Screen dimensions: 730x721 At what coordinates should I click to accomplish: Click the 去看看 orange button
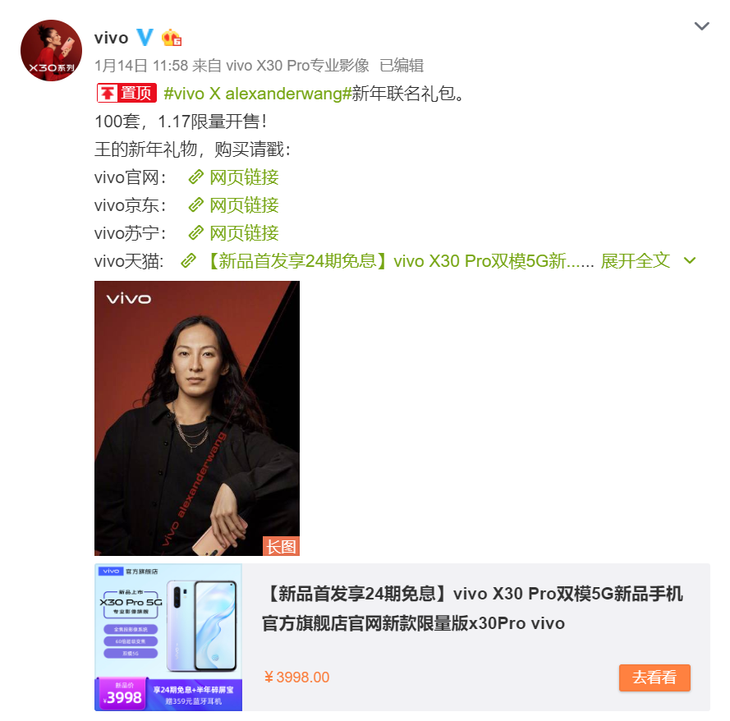[x=655, y=677]
